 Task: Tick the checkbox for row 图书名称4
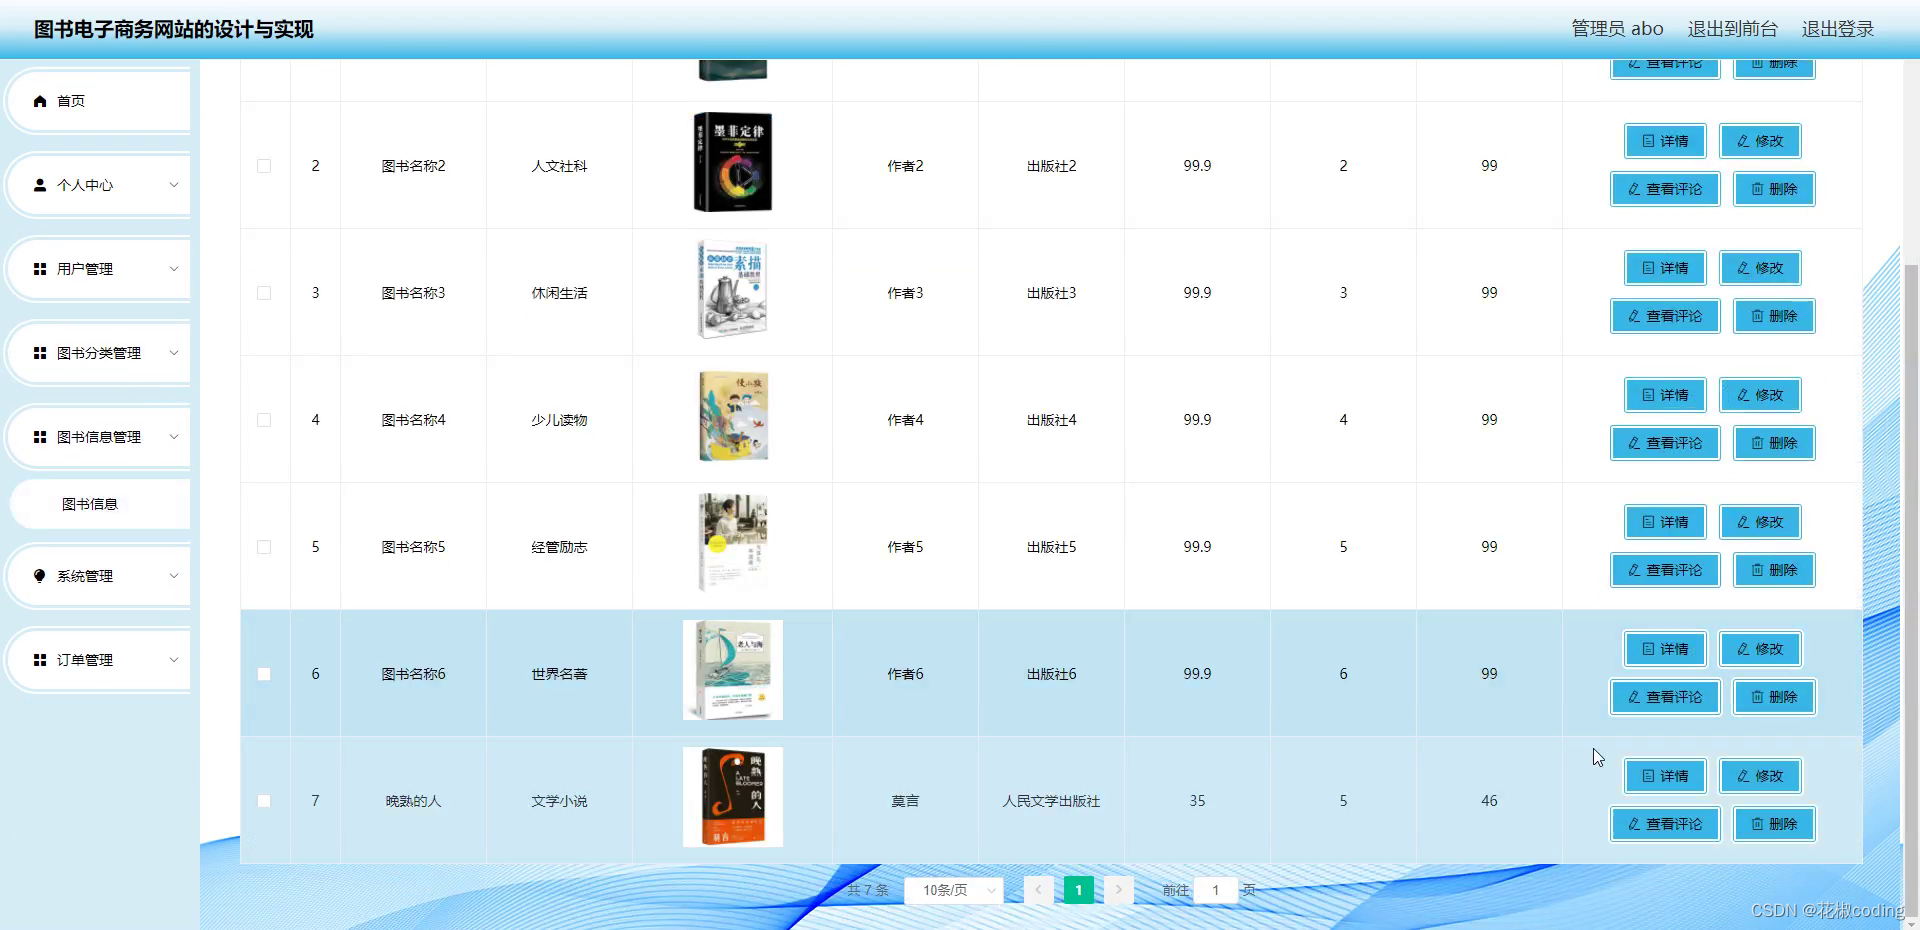pyautogui.click(x=264, y=420)
